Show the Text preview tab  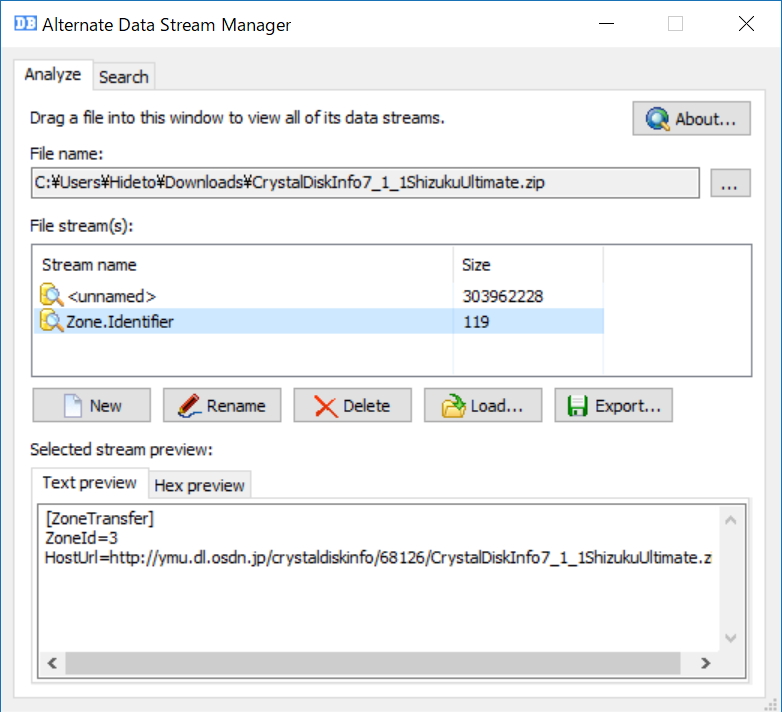tap(90, 482)
